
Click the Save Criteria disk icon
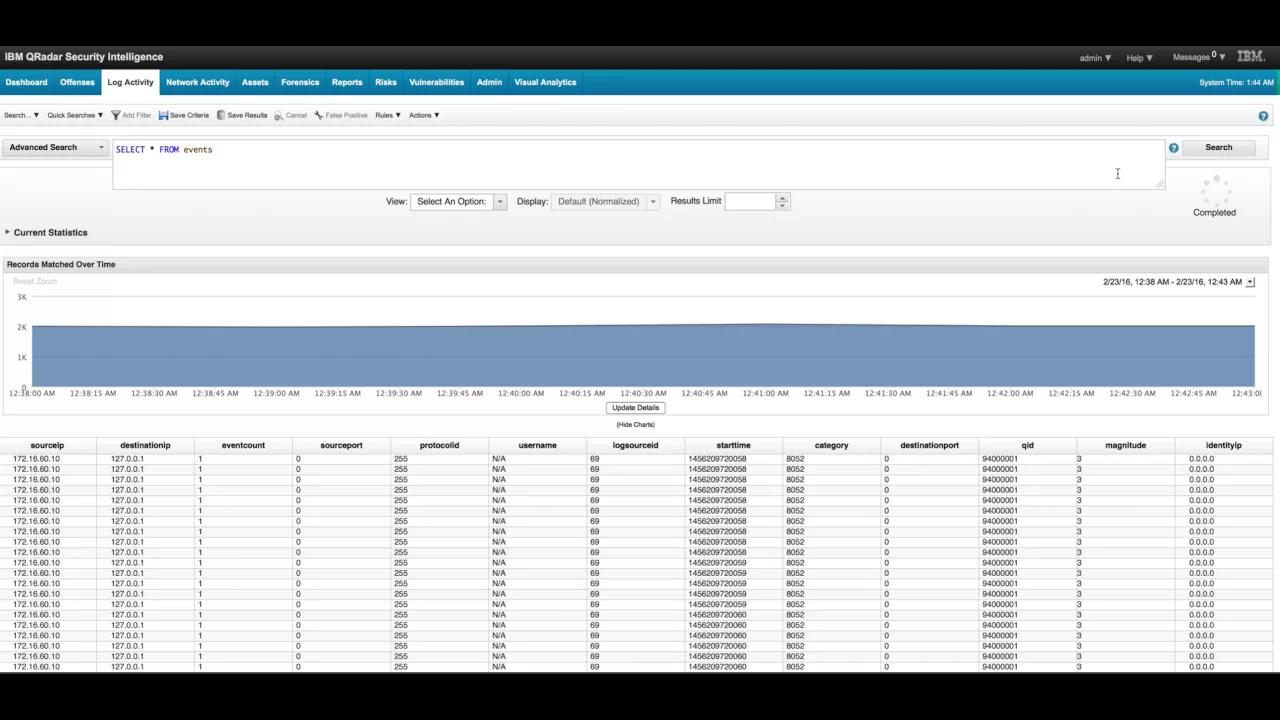[163, 115]
